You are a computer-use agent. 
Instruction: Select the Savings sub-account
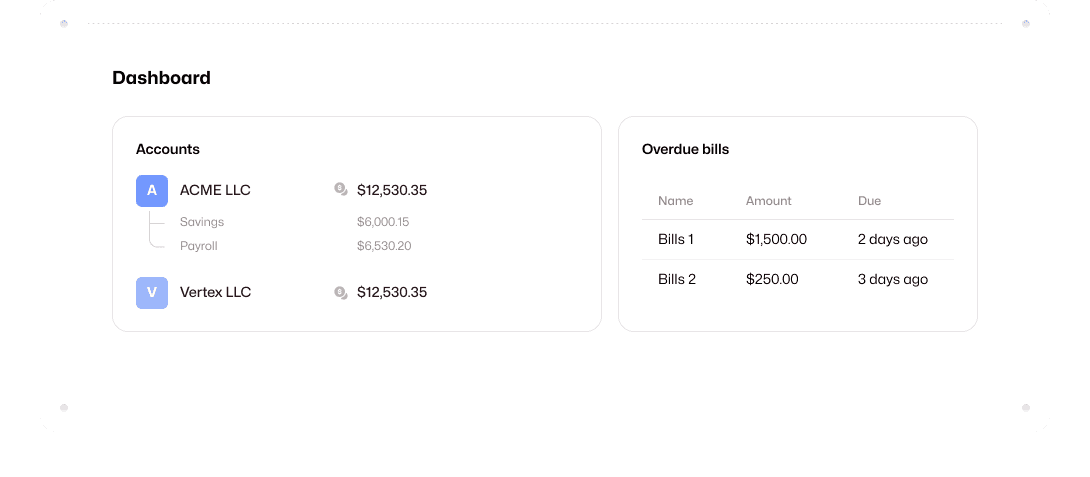point(202,222)
